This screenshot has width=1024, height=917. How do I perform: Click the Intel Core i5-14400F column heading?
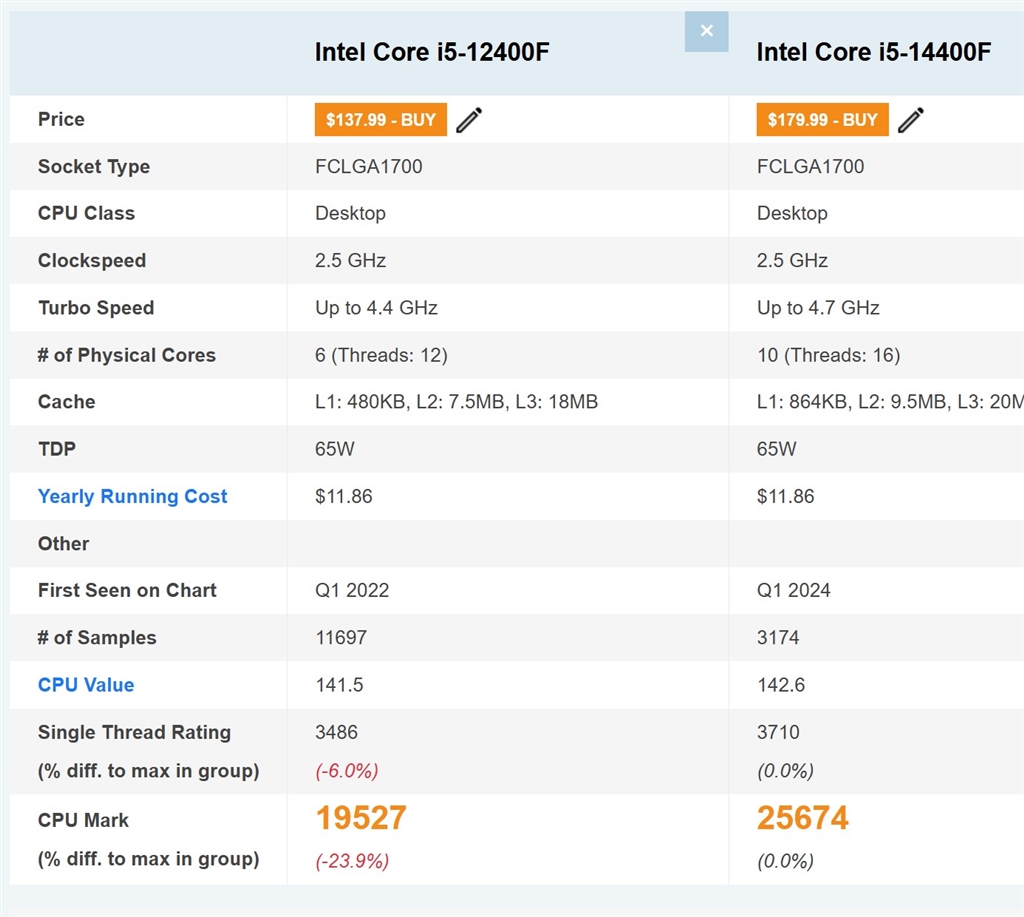click(x=873, y=52)
